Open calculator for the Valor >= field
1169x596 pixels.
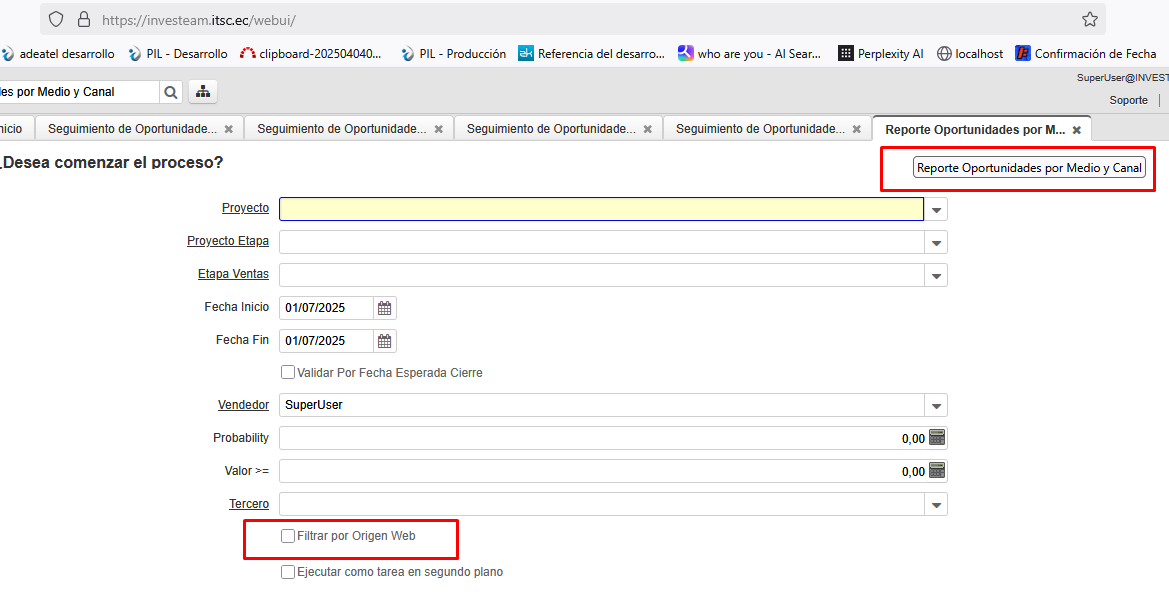(937, 471)
